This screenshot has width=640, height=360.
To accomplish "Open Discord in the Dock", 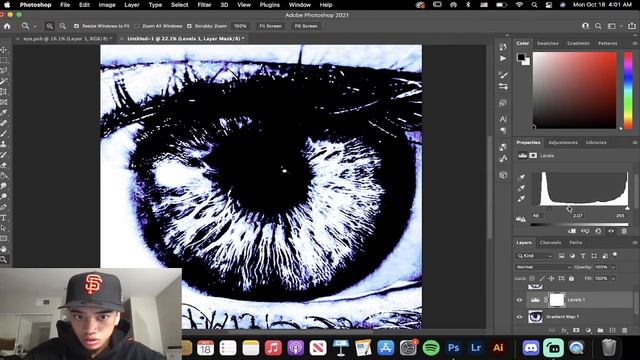I will coord(531,348).
